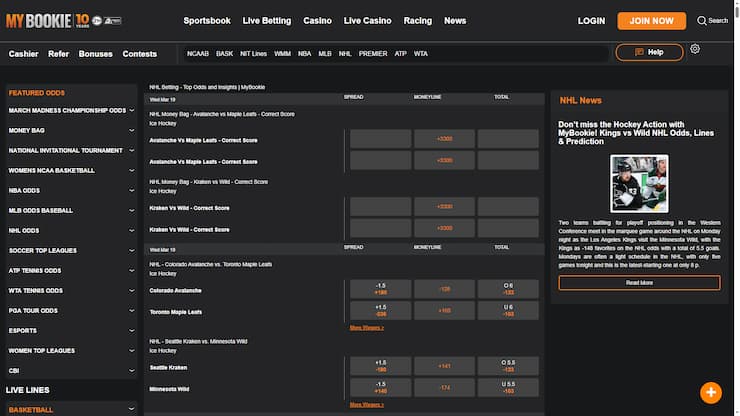Expand NHL Odds section
Image resolution: width=740 pixels, height=416 pixels.
71,231
